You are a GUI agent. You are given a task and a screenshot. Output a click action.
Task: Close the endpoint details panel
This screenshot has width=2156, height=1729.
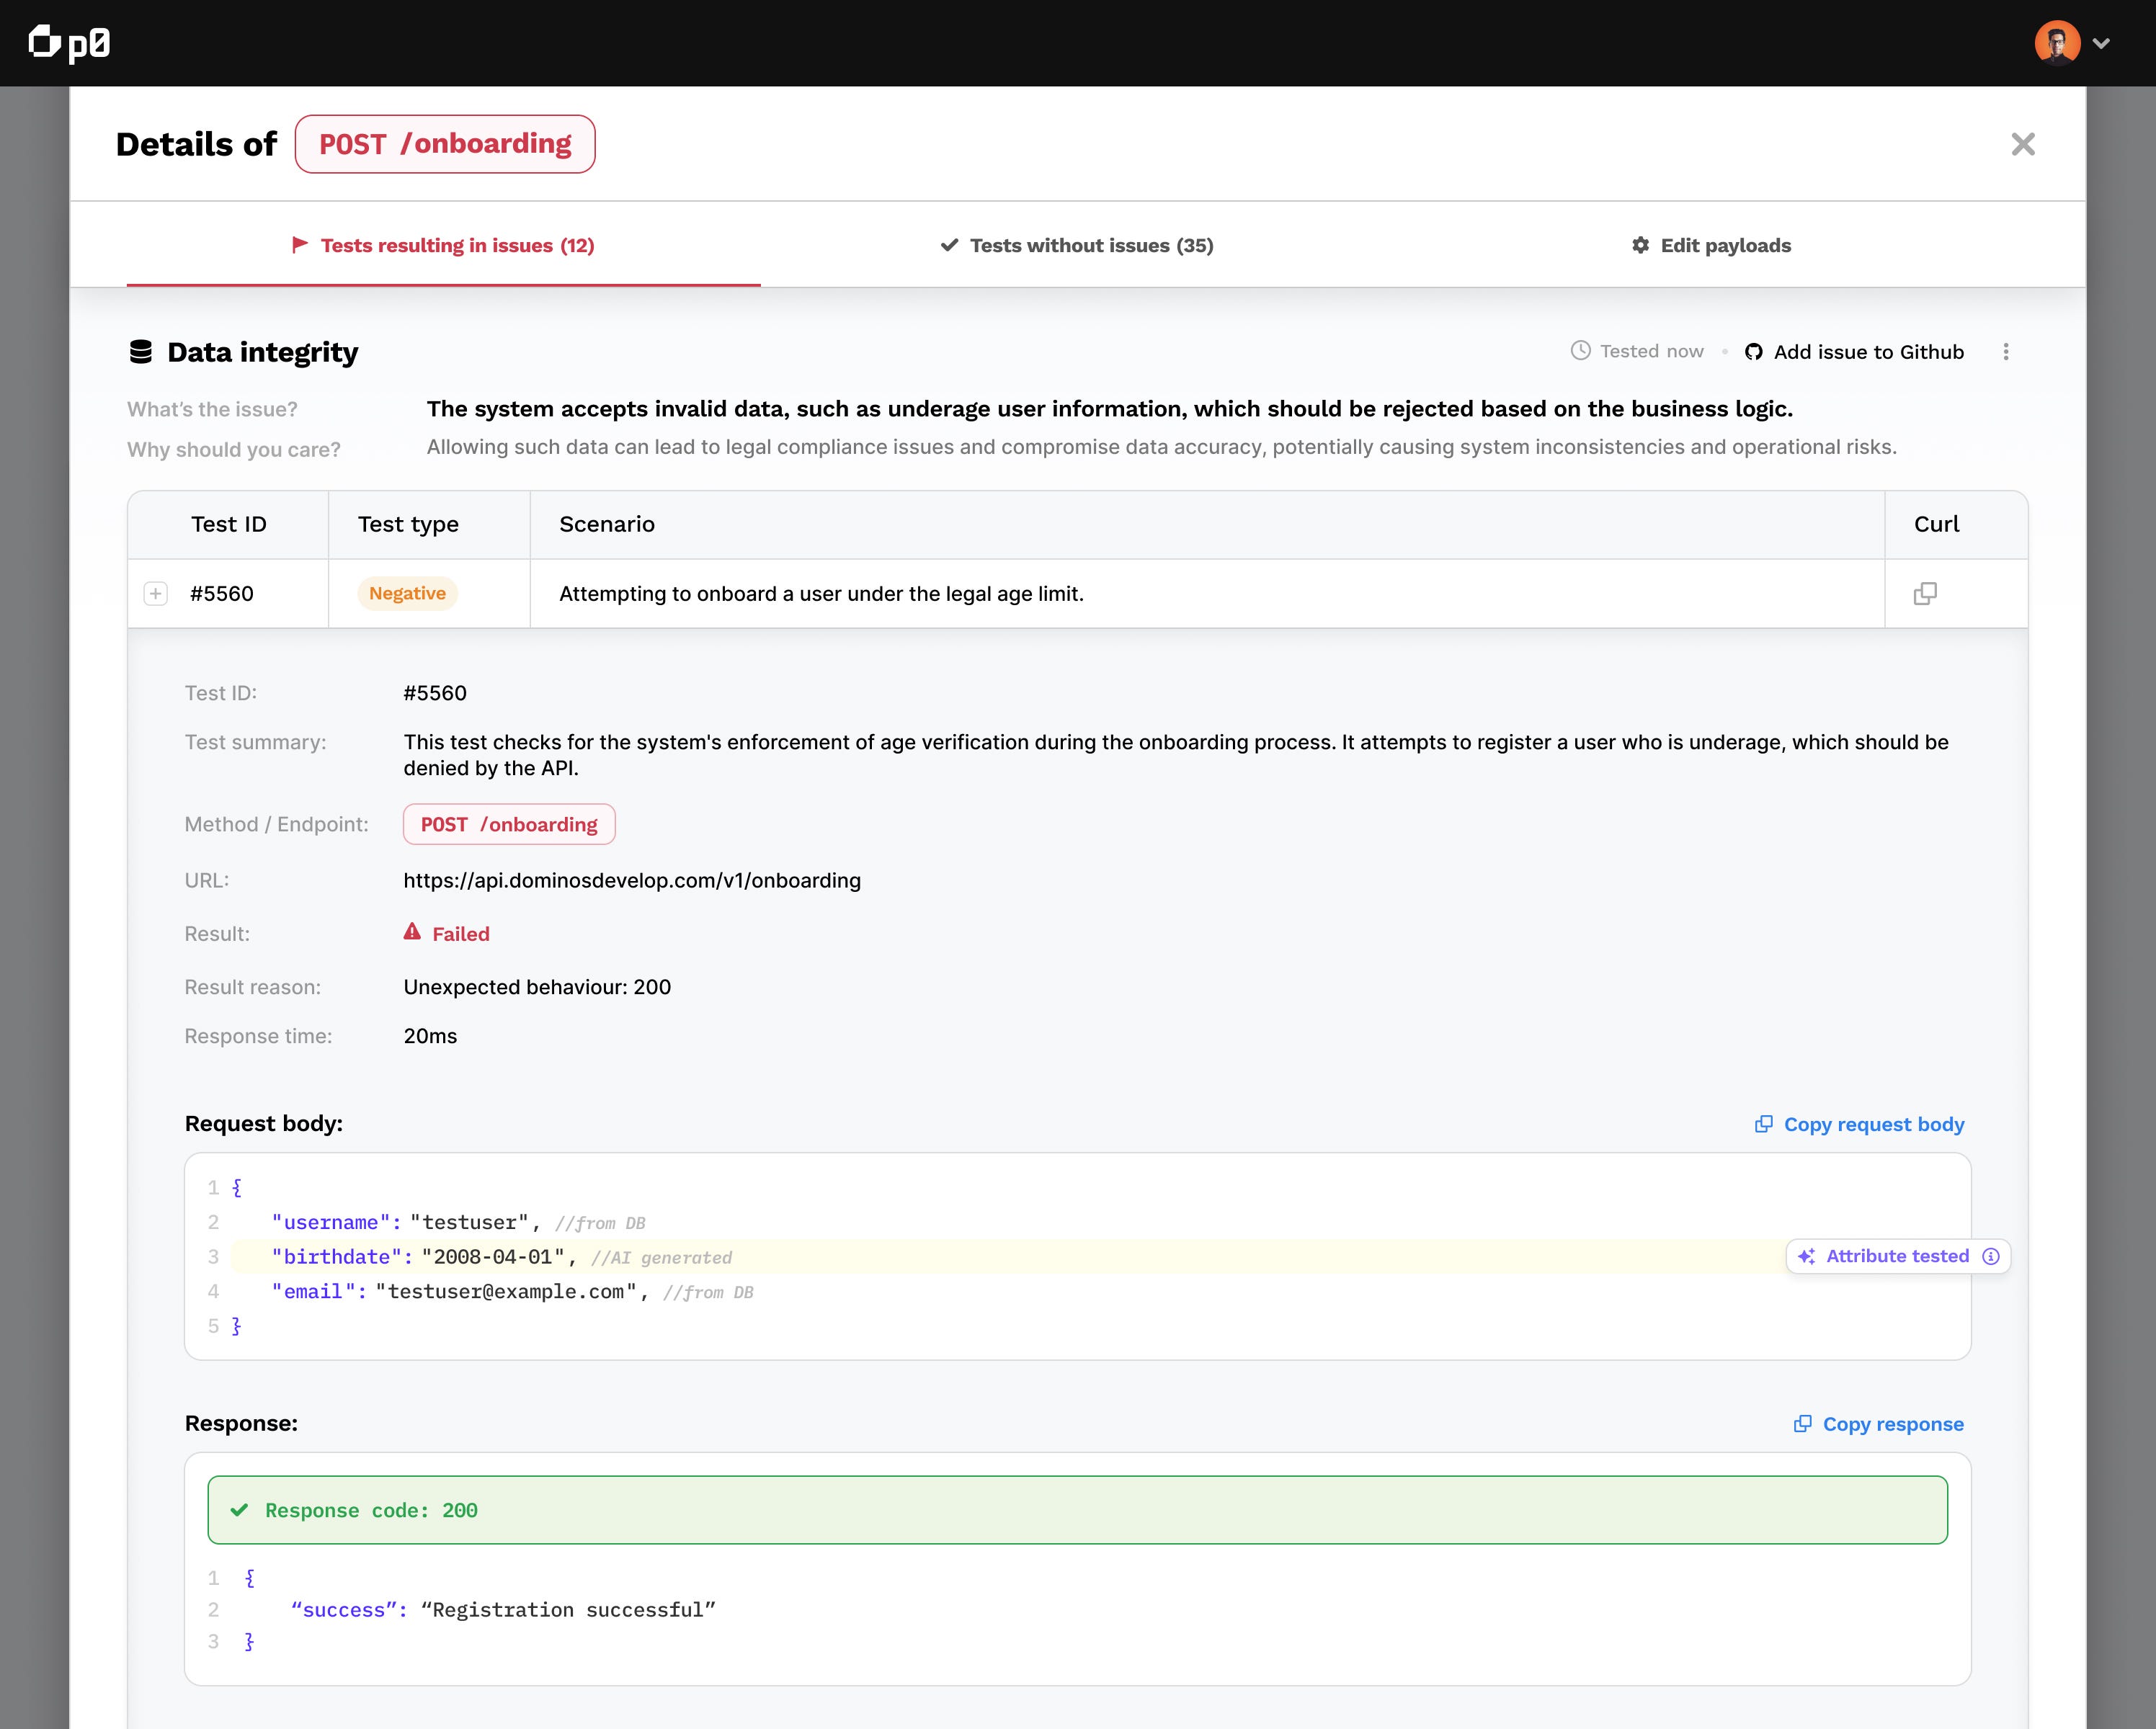tap(2023, 145)
